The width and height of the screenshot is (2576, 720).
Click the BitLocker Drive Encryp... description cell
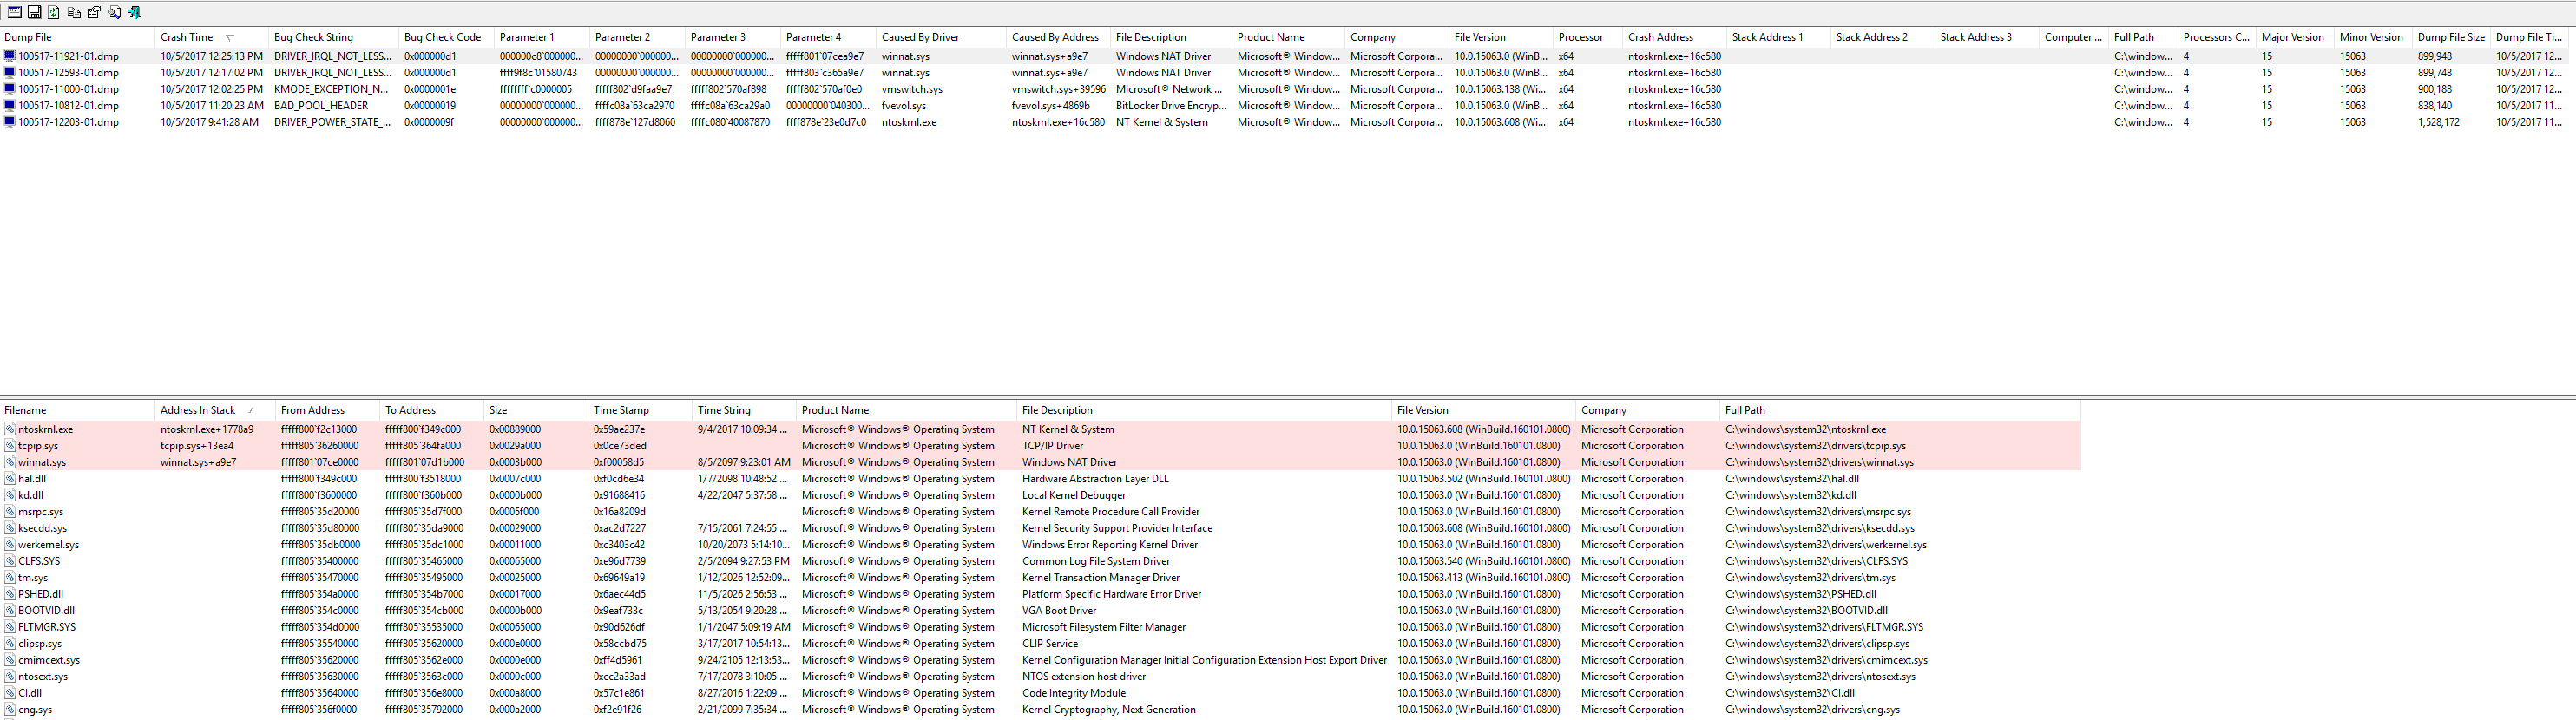point(1171,106)
